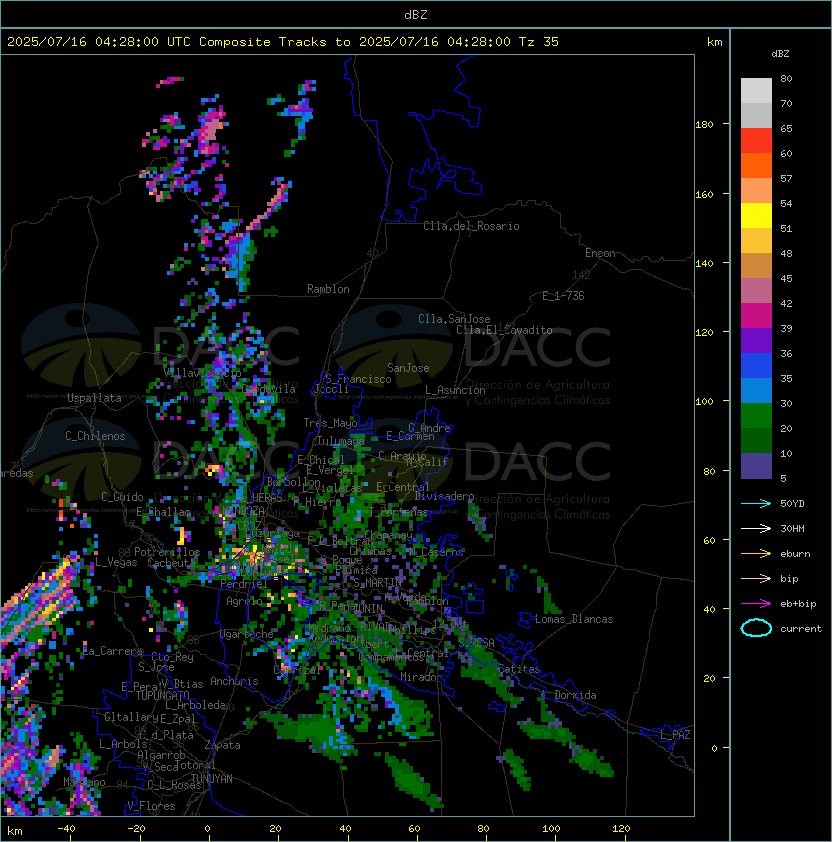Click the -40 km tick on bottom axis
Viewport: 832px width, 842px height.
pyautogui.click(x=67, y=829)
